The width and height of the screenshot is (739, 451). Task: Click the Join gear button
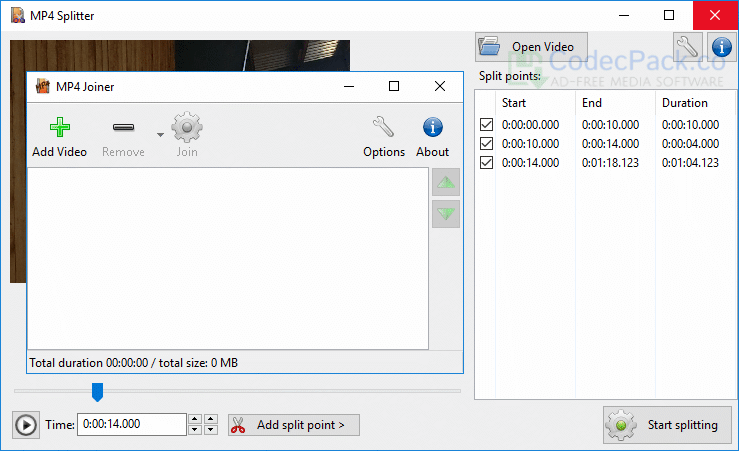pos(187,135)
